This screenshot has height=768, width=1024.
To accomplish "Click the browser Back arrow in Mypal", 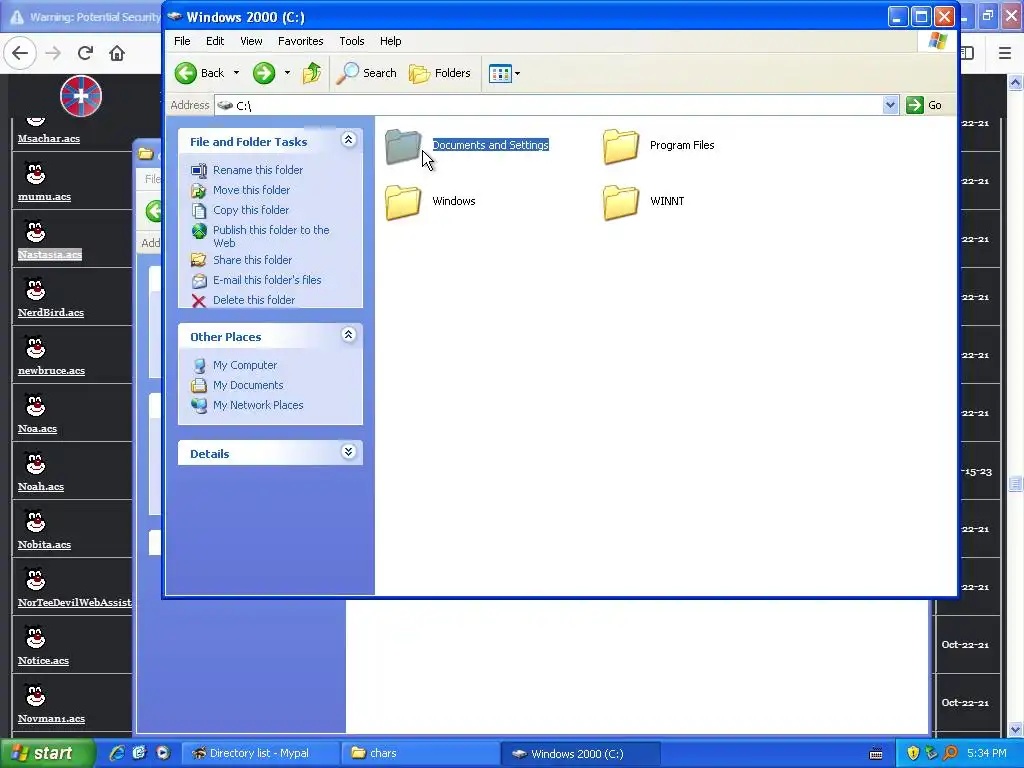I will tap(20, 53).
